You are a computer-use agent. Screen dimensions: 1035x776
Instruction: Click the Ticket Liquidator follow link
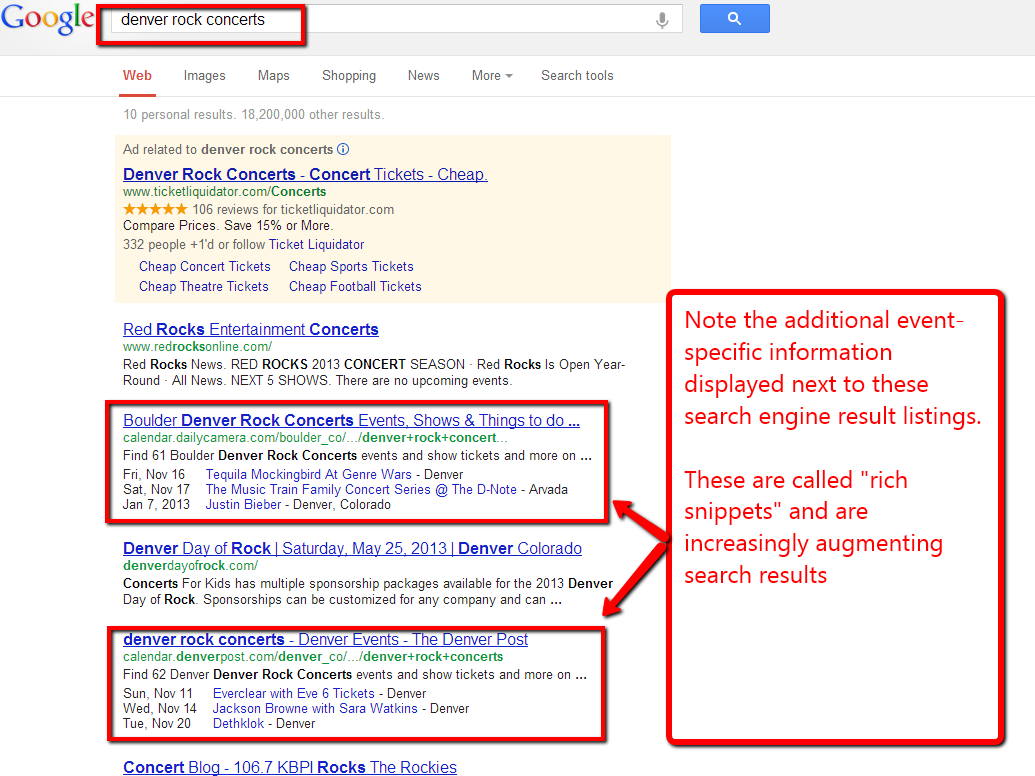316,245
